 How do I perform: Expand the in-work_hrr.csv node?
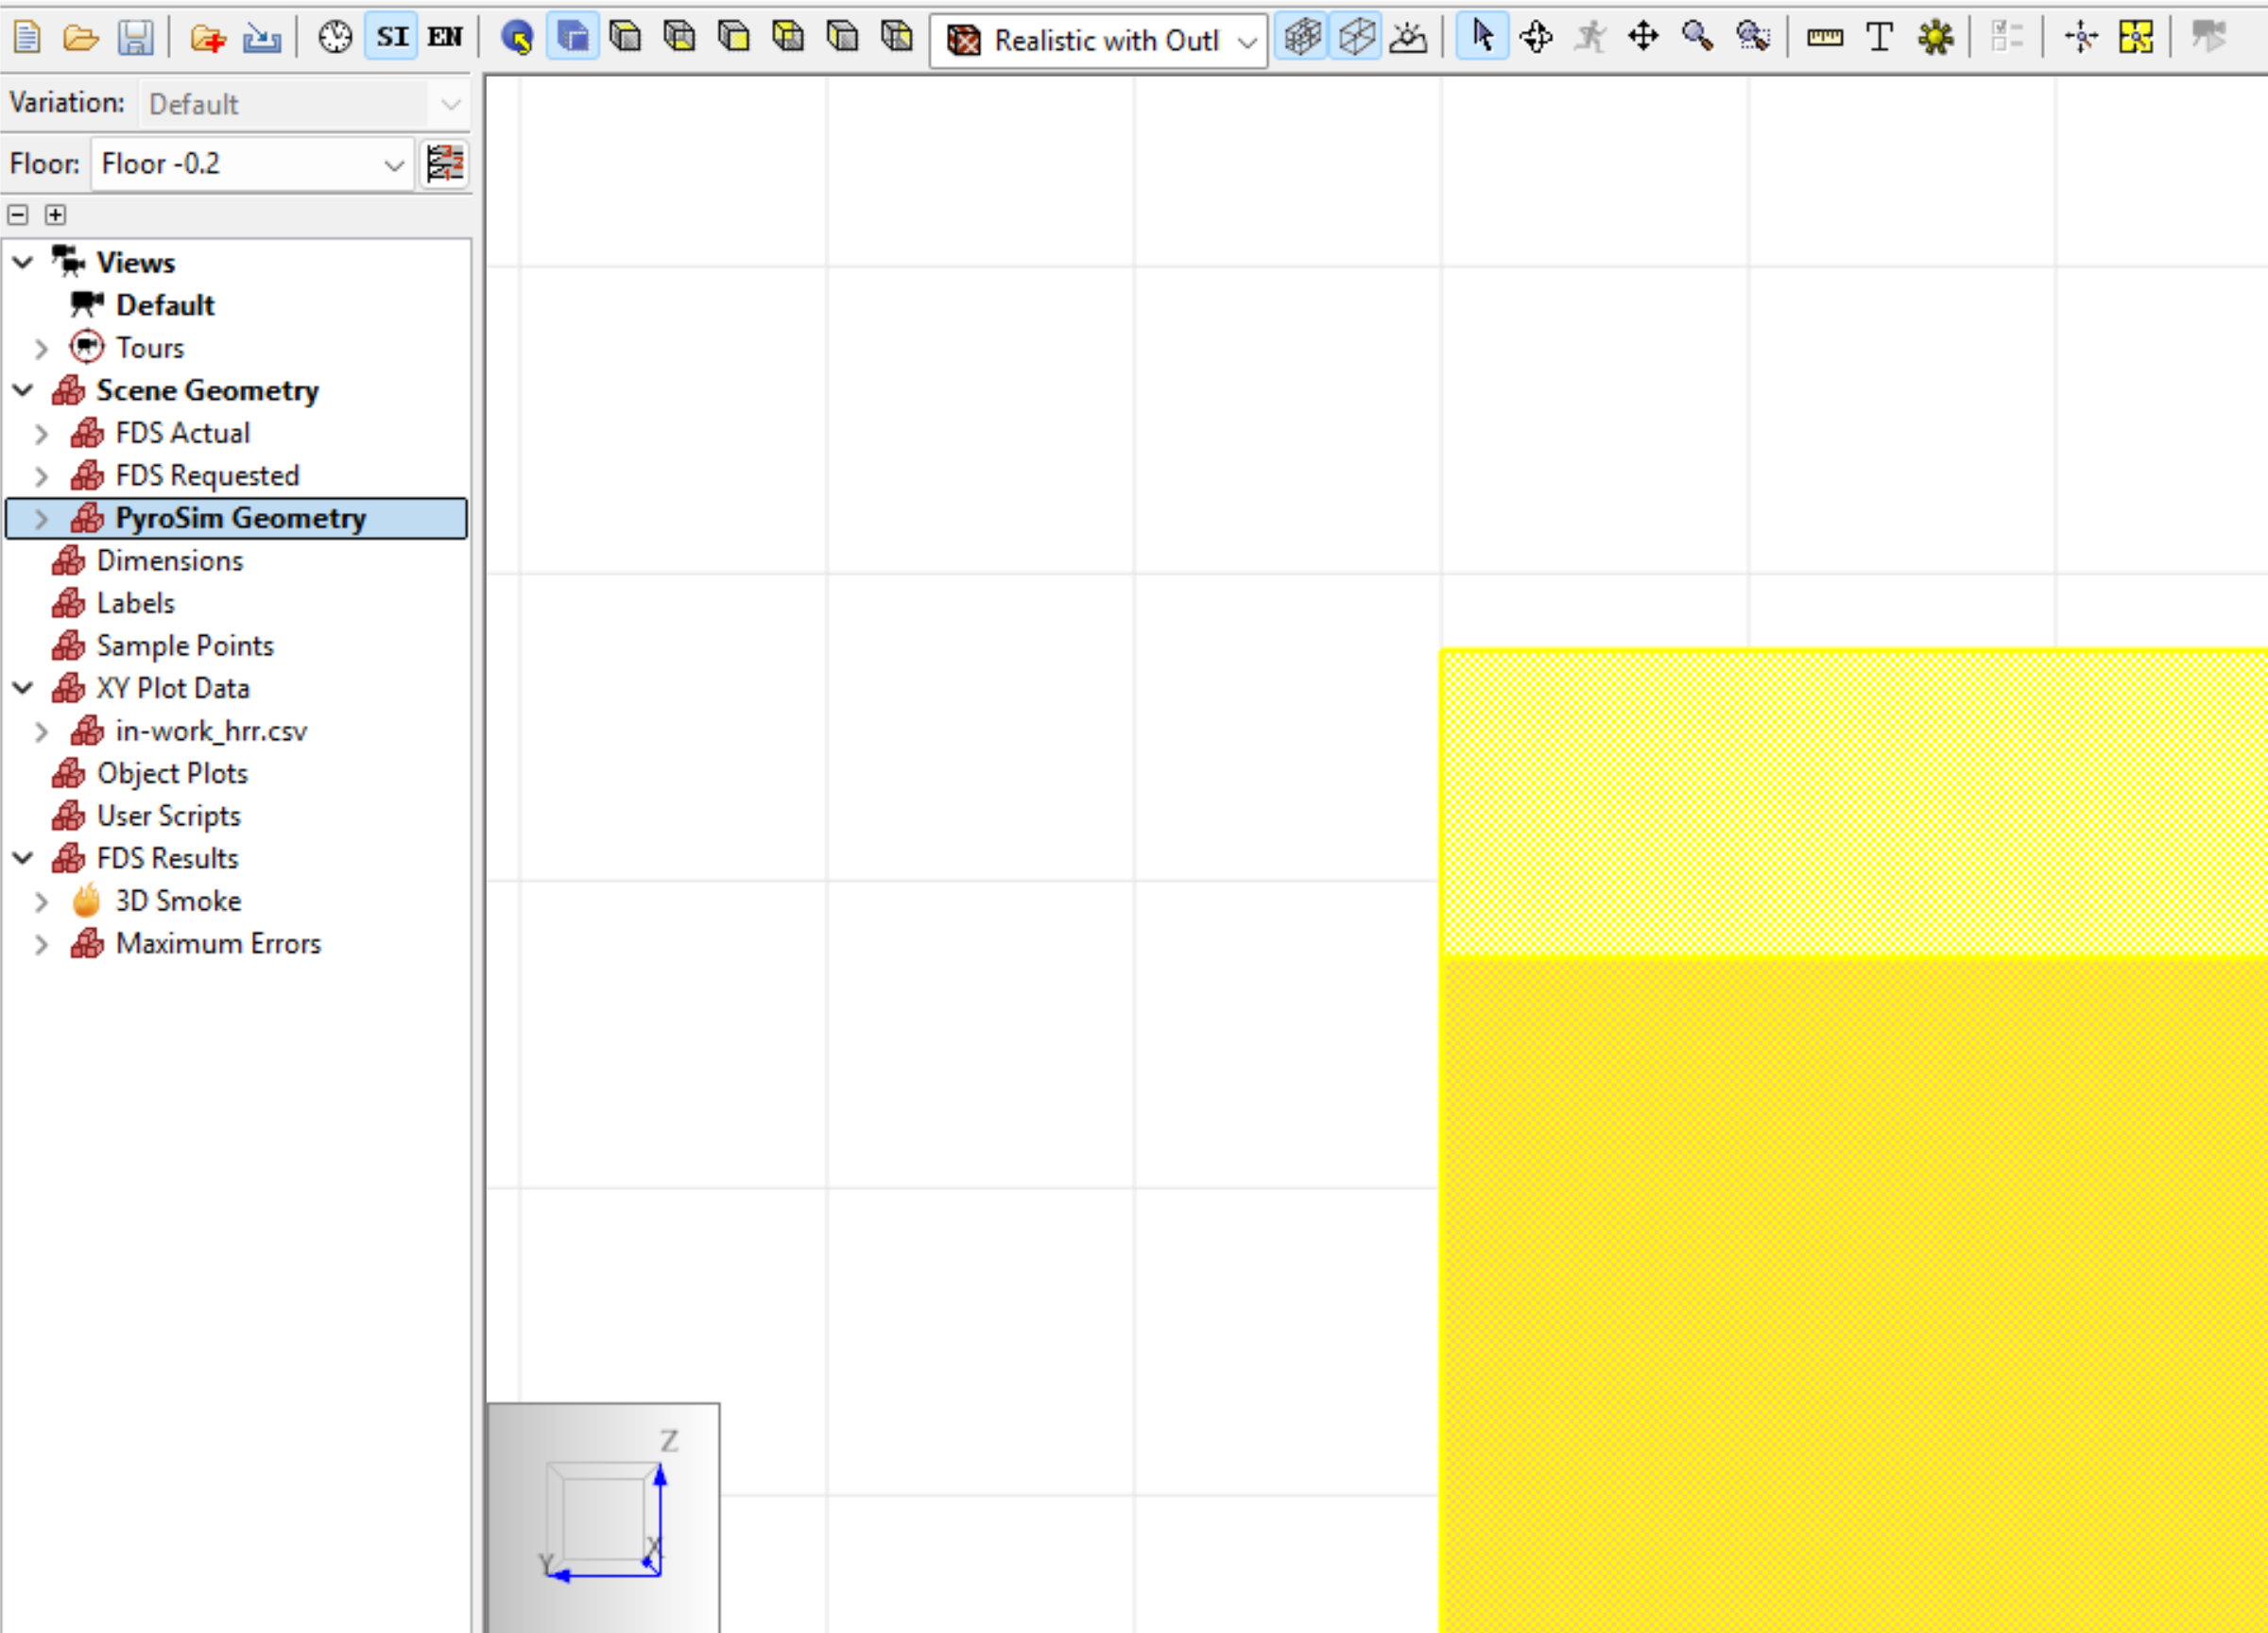(x=41, y=732)
